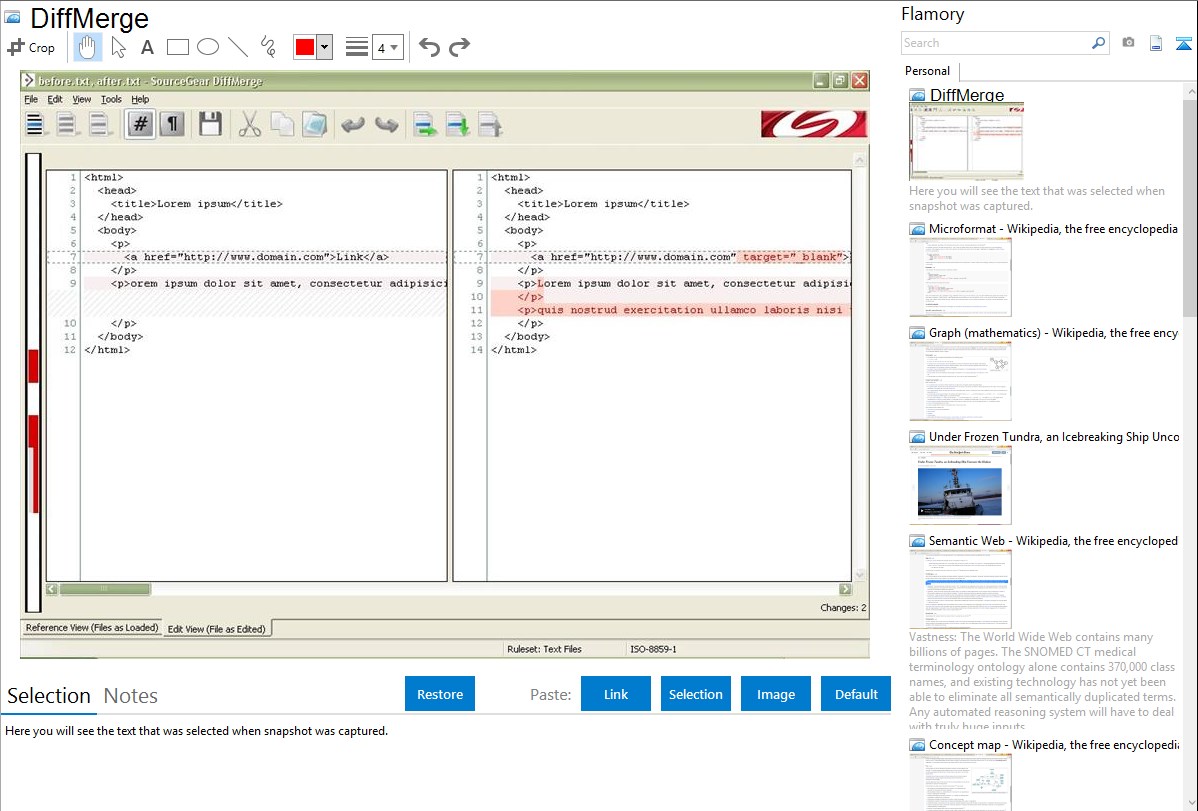Choose the arrow pointer tool
The height and width of the screenshot is (811, 1198).
(118, 47)
